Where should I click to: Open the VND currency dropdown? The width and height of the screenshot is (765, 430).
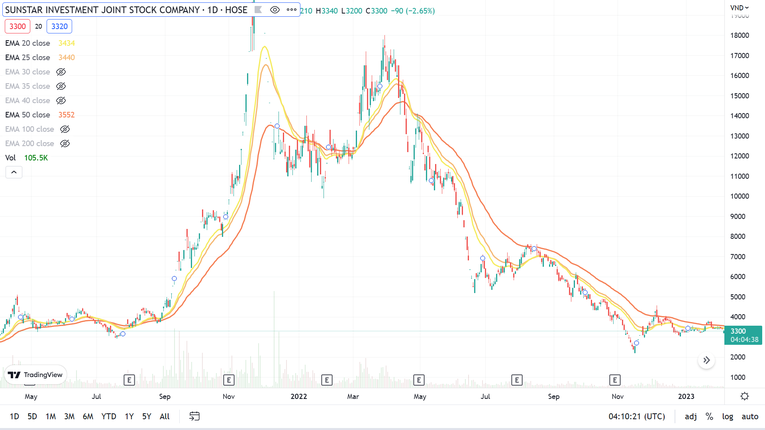(x=739, y=7)
